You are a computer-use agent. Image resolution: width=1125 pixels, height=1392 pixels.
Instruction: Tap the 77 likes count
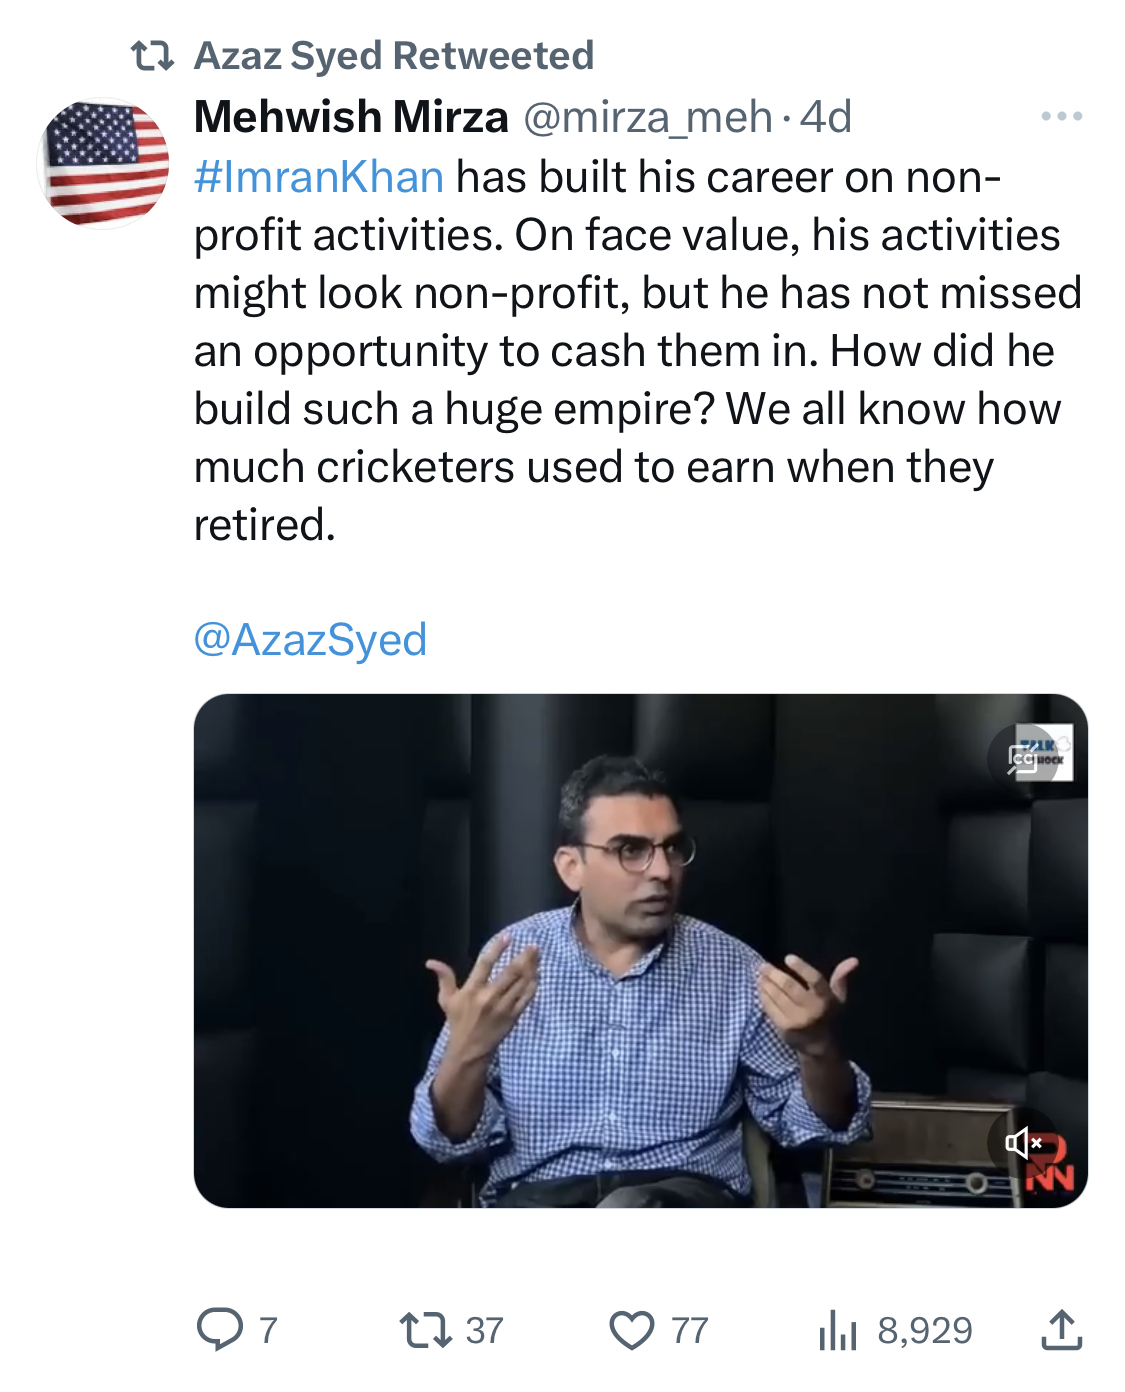click(689, 1331)
